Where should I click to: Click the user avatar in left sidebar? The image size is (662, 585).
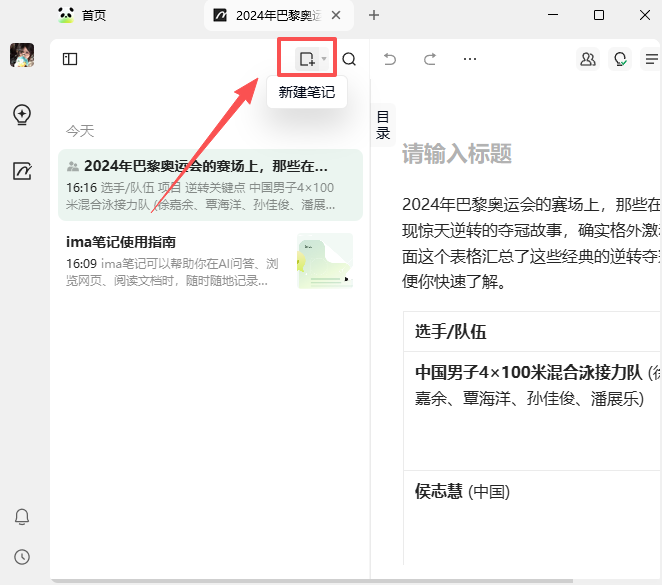click(x=22, y=56)
